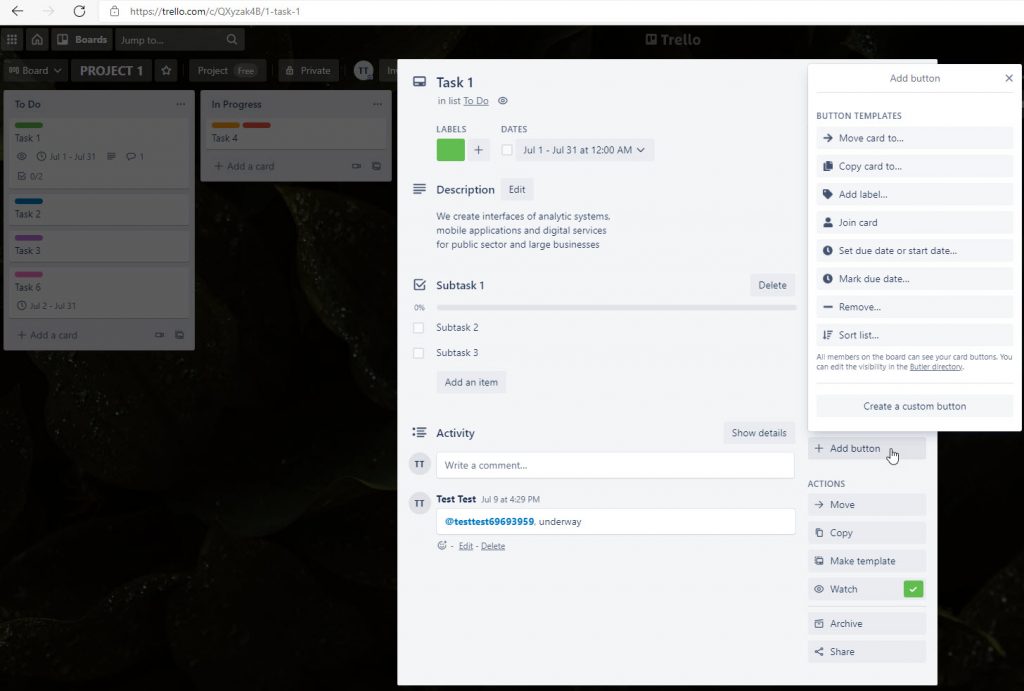Check the Subtask 3 checkbox
Viewport: 1024px width, 691px height.
tap(419, 353)
